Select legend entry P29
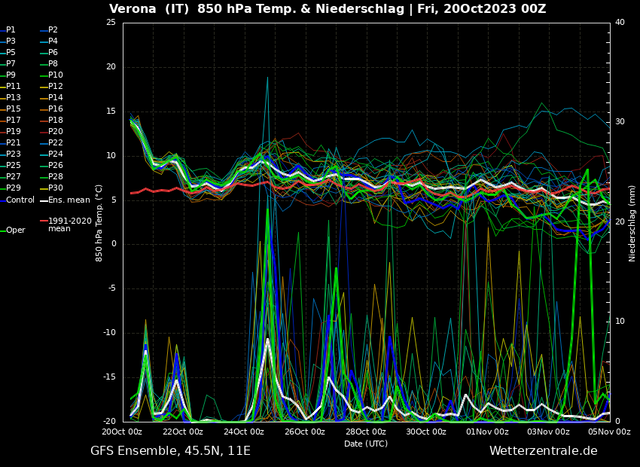Viewport: 640px width, 467px height. (x=10, y=188)
